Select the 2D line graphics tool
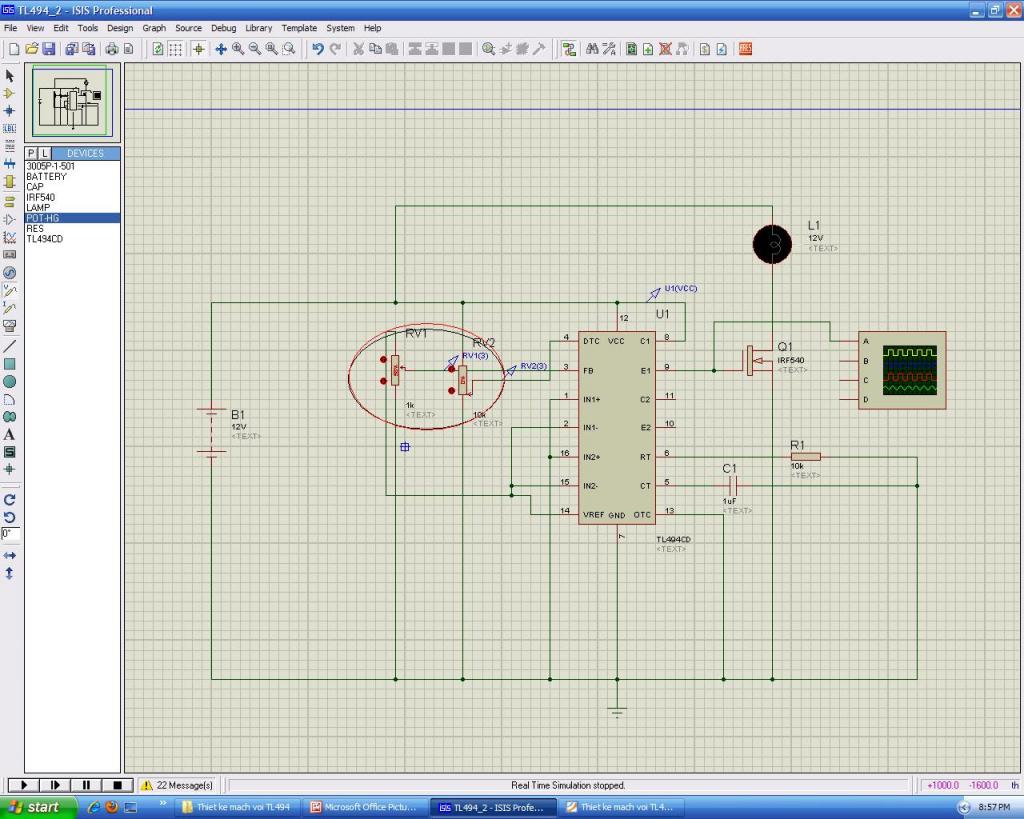 pos(10,346)
